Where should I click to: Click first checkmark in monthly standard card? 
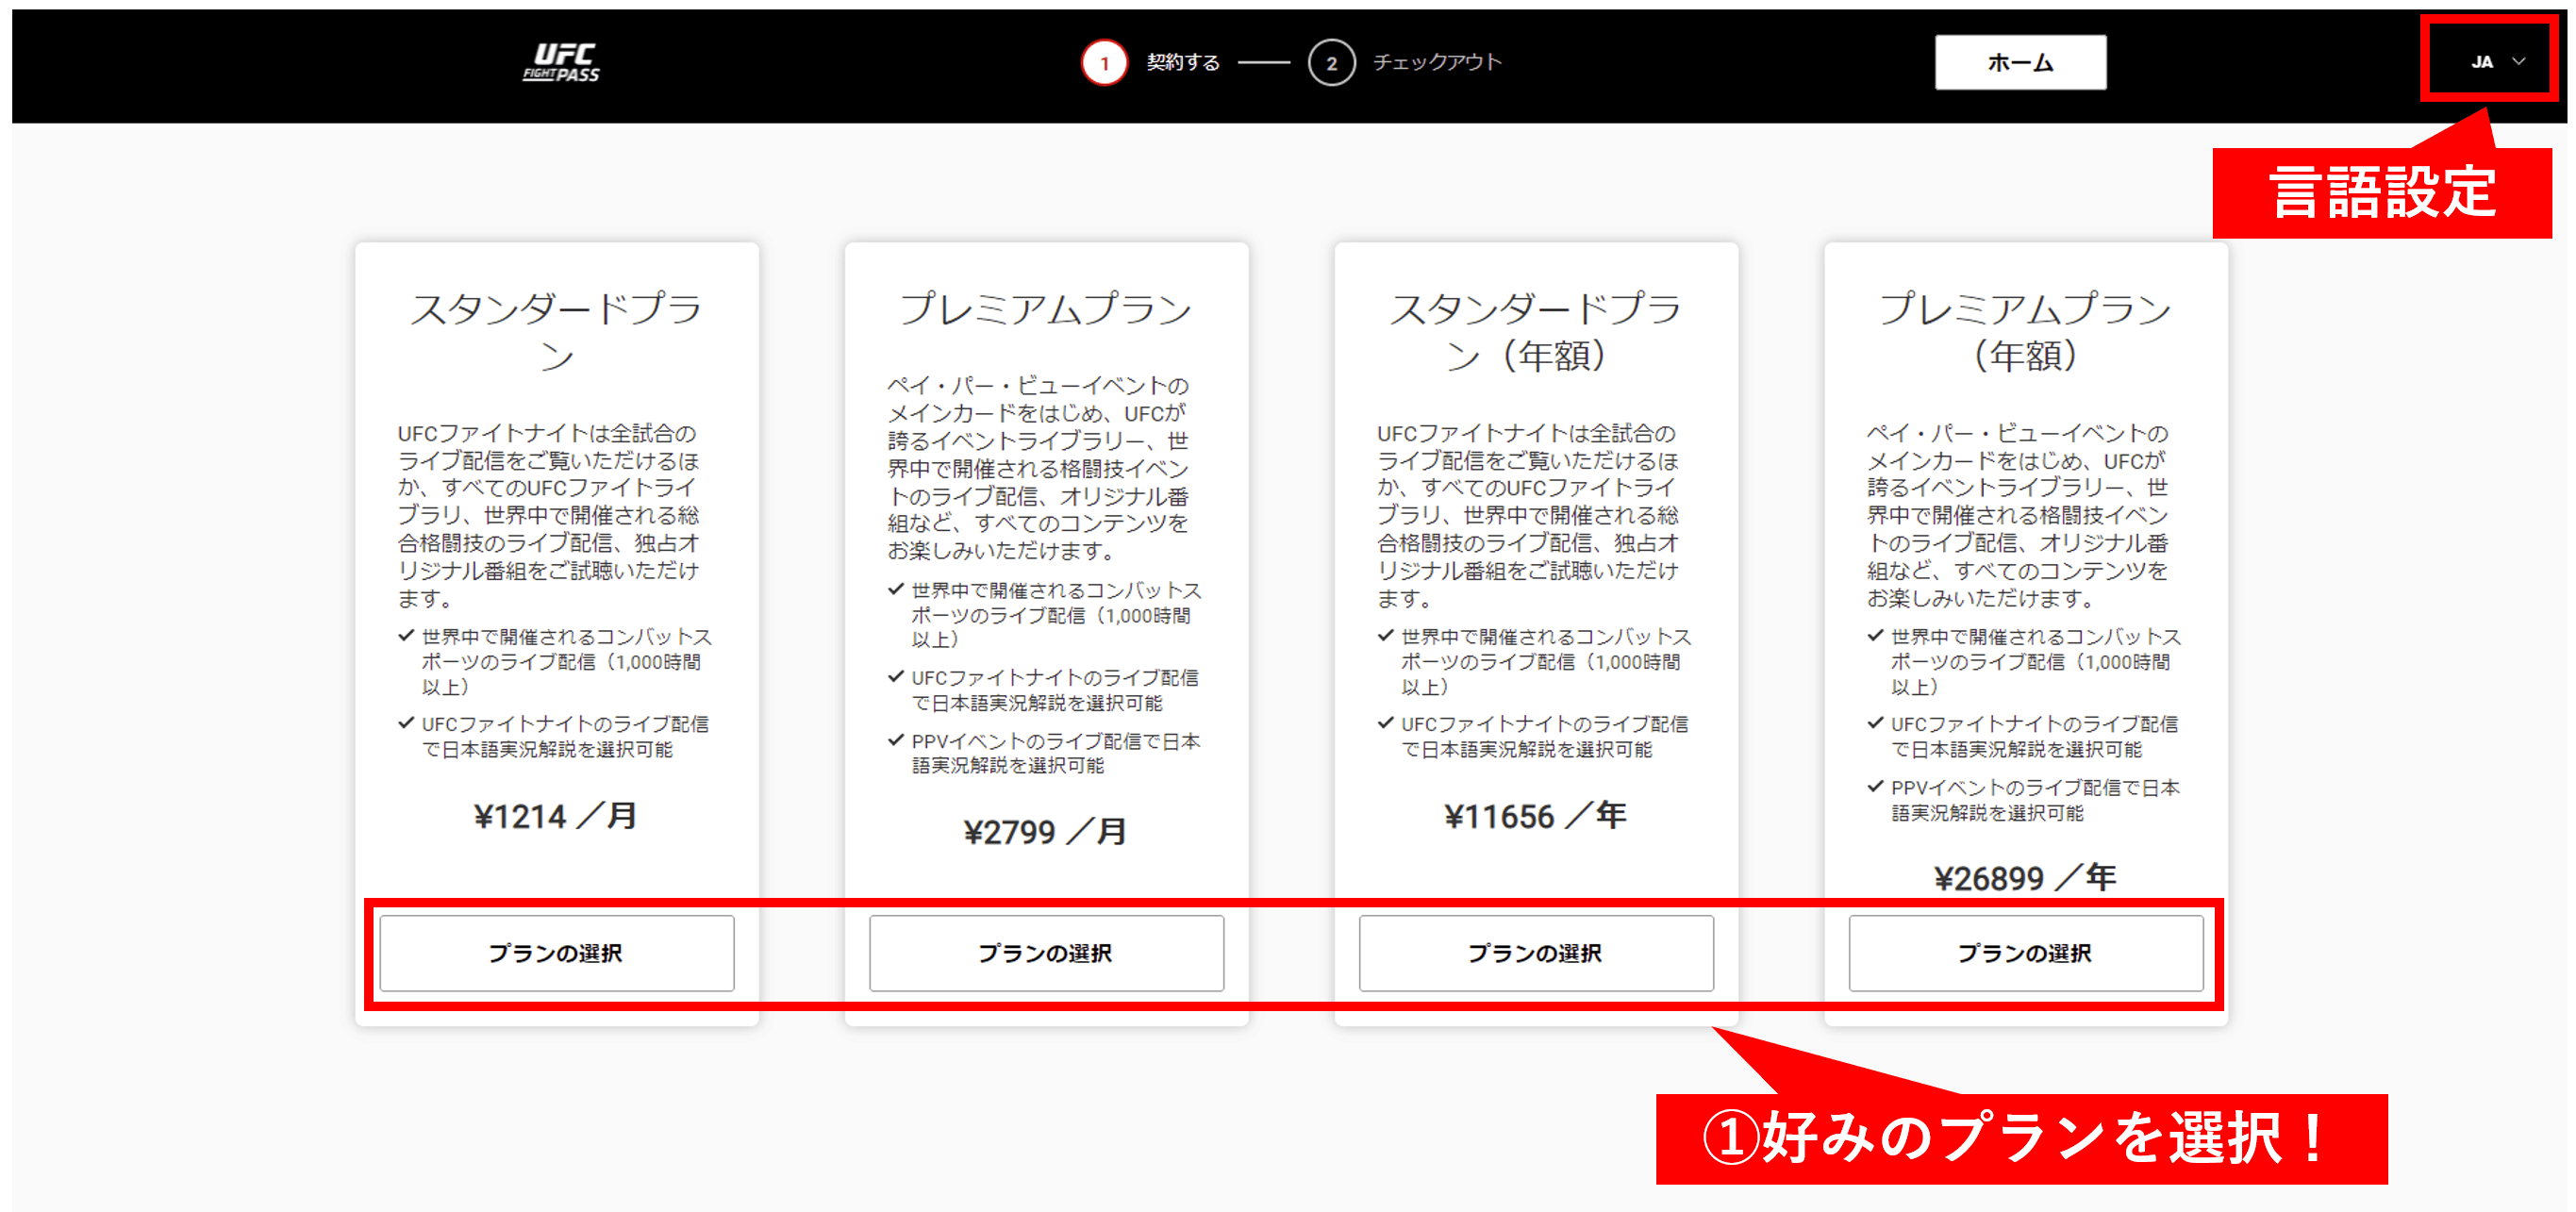click(406, 636)
